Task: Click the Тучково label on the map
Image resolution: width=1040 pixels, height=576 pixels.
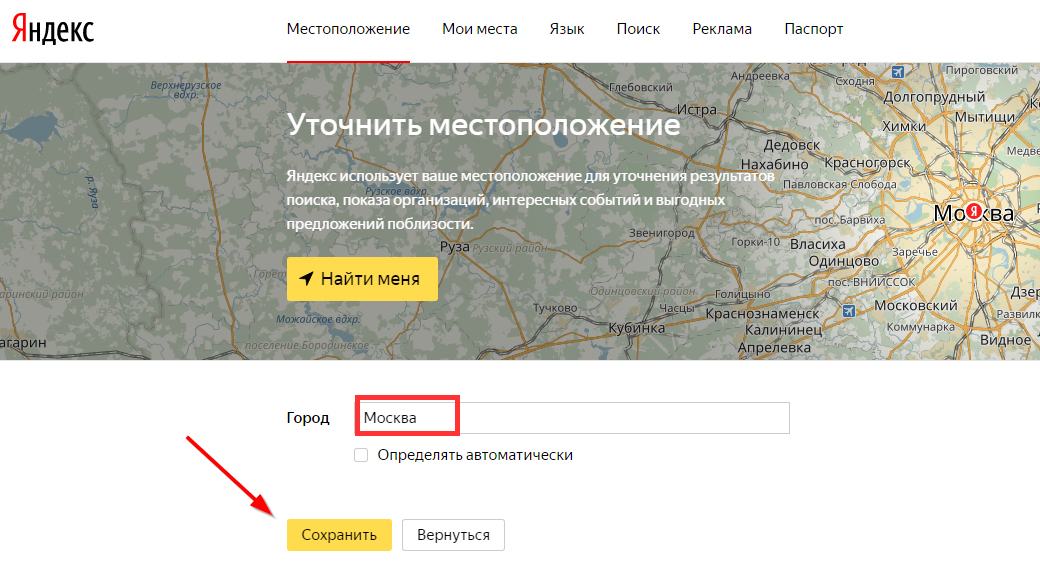Action: tap(555, 308)
